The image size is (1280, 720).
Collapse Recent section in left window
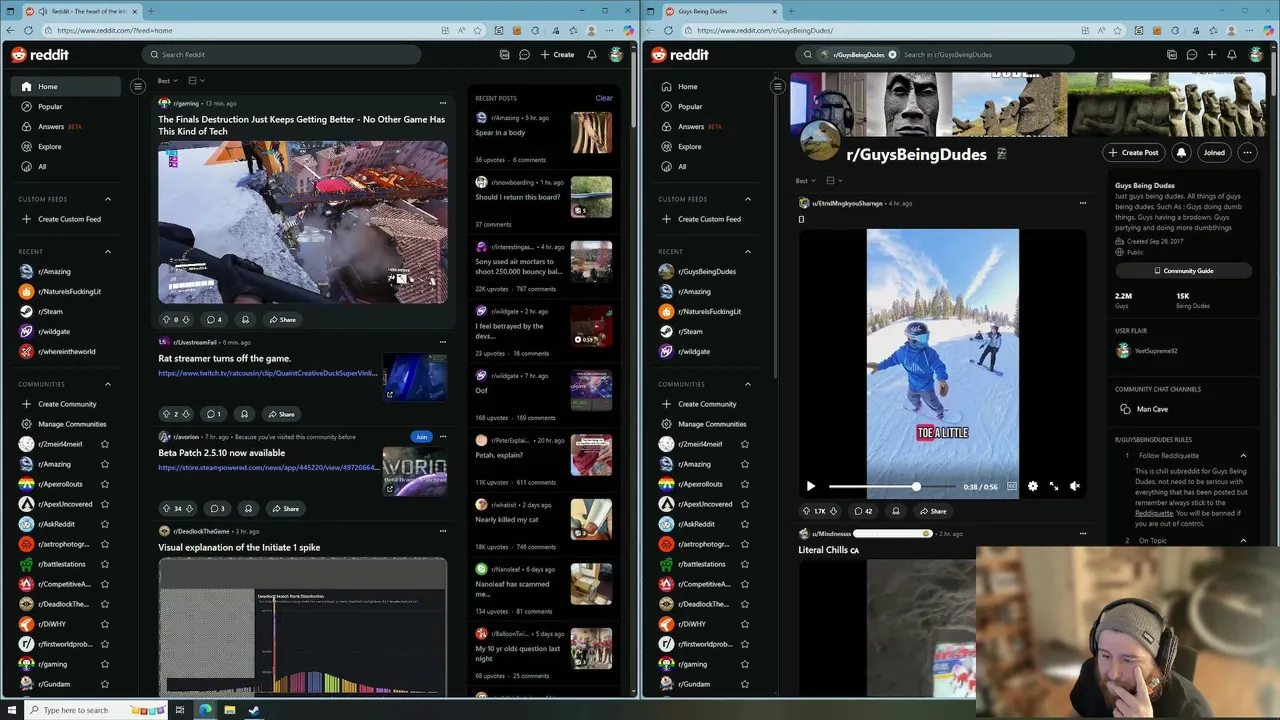tap(108, 252)
